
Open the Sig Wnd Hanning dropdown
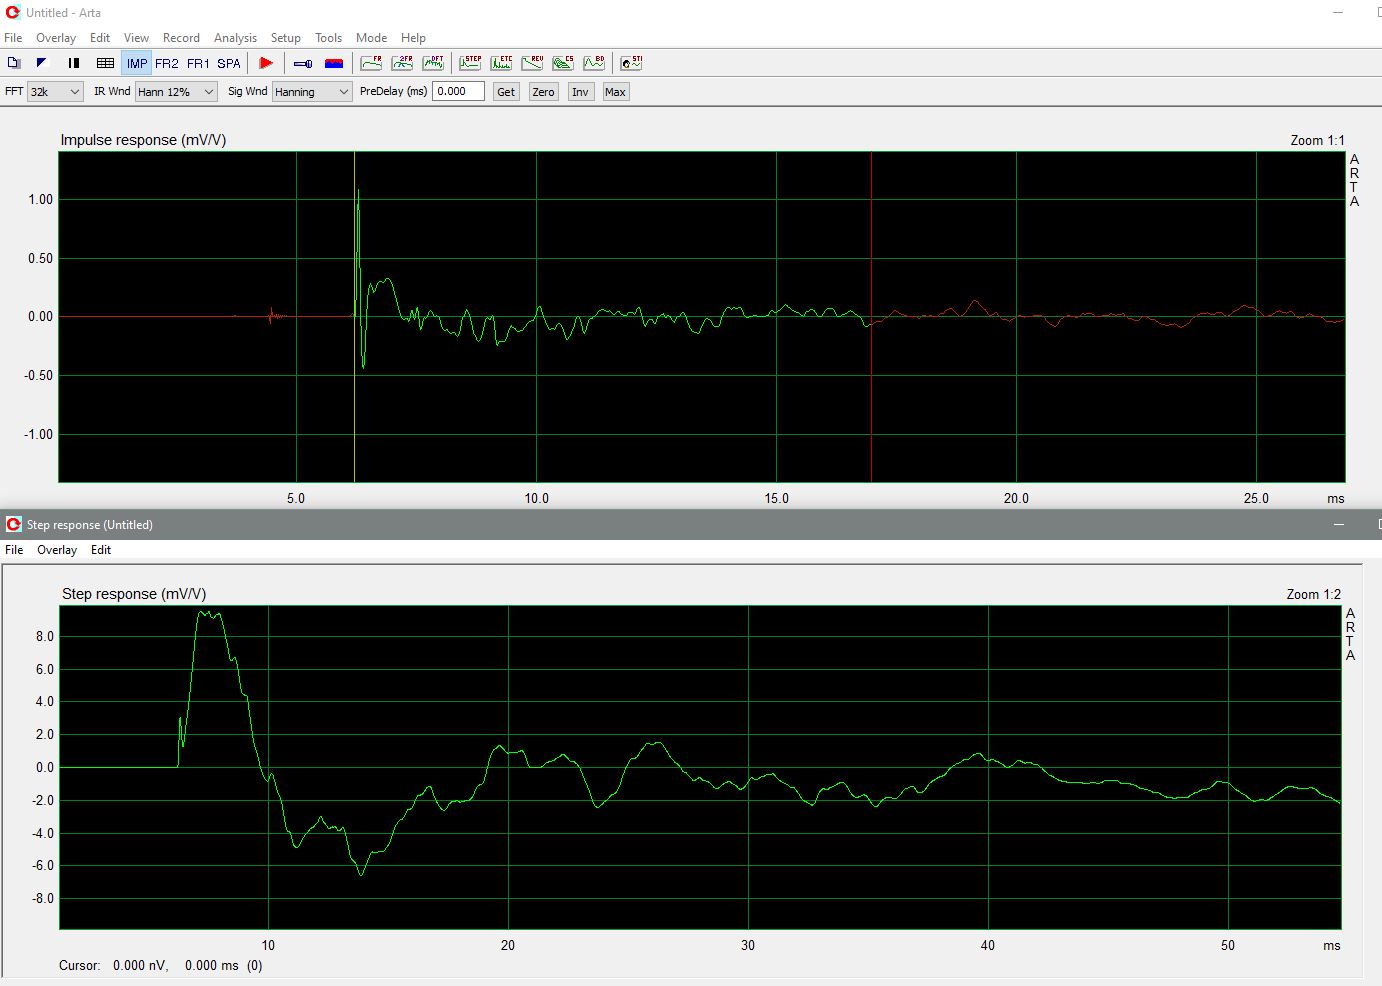click(x=312, y=92)
